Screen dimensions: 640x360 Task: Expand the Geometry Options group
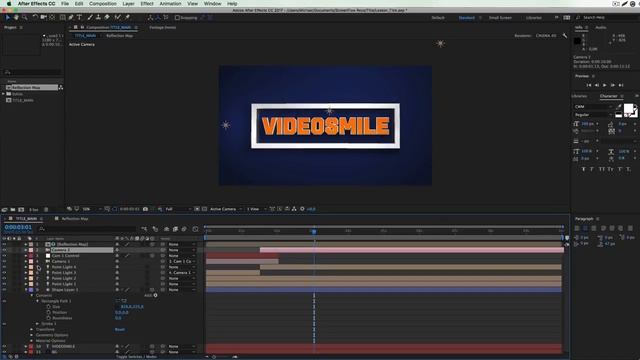[x=31, y=335]
